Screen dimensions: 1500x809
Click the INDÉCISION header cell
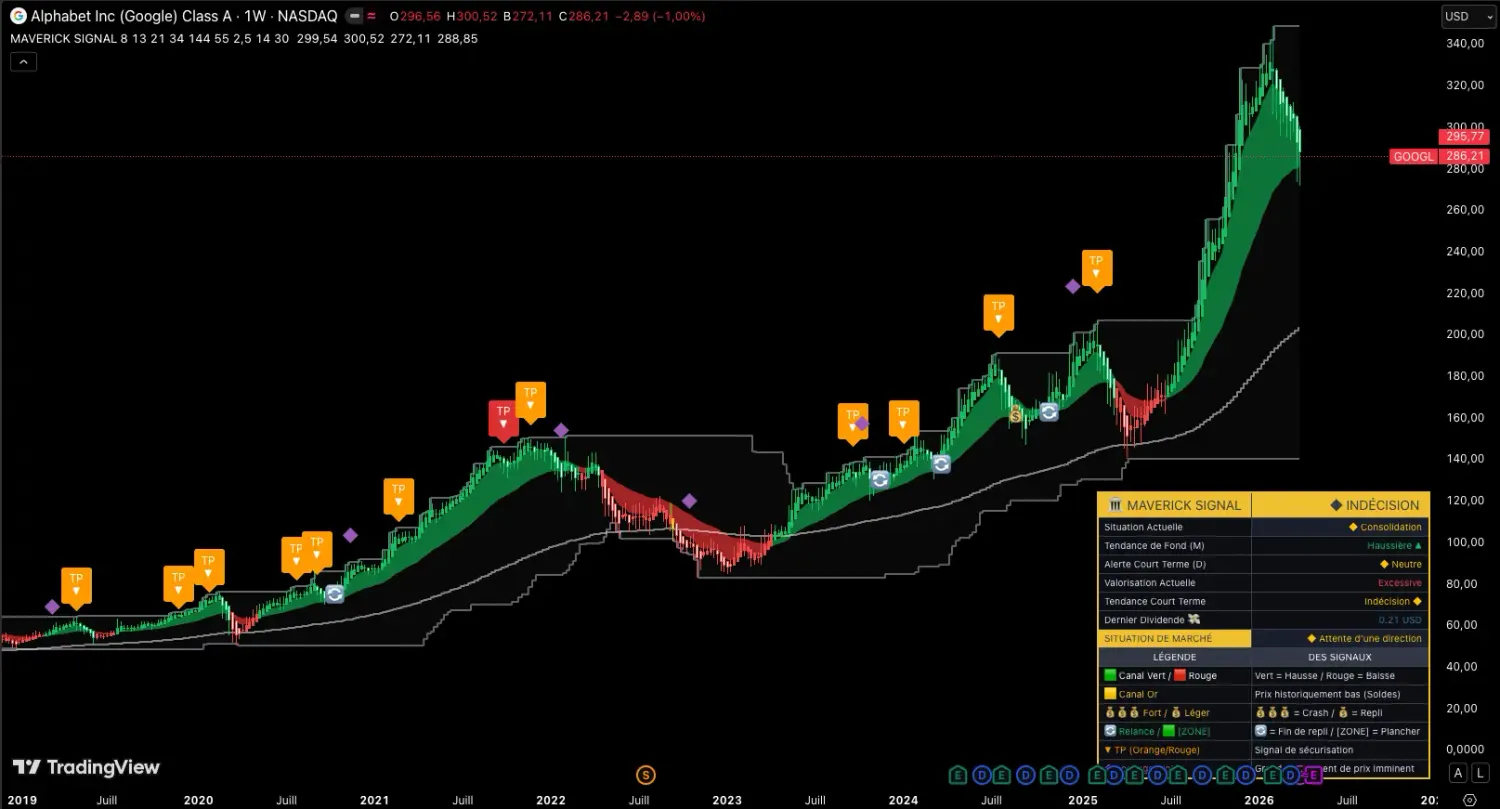pos(1340,505)
